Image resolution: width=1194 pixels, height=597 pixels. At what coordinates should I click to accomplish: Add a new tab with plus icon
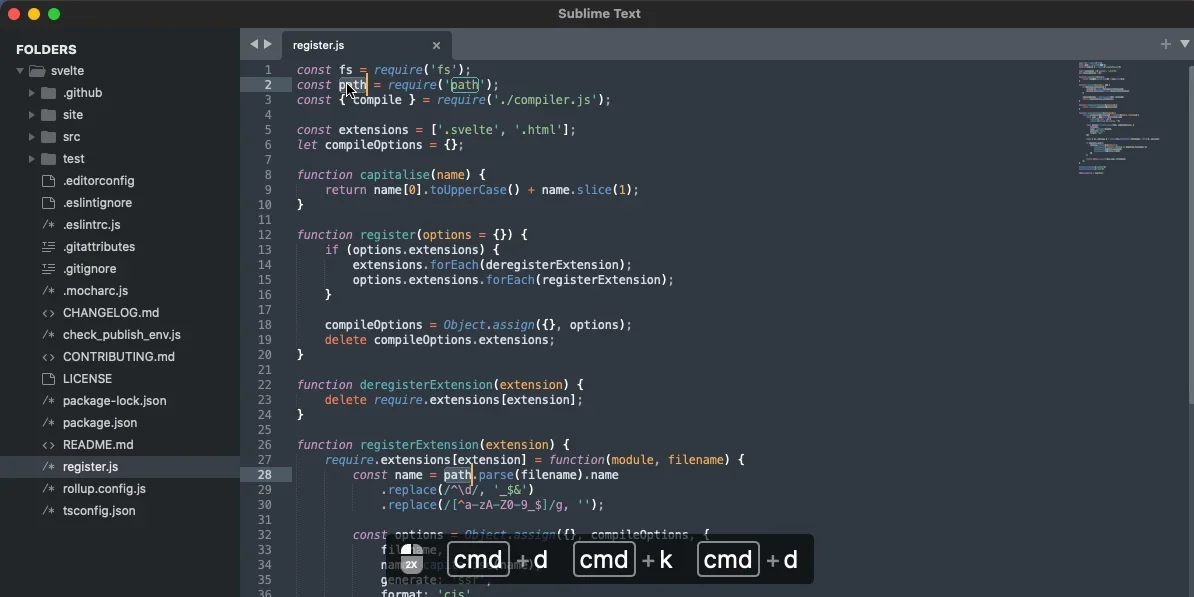point(1165,44)
